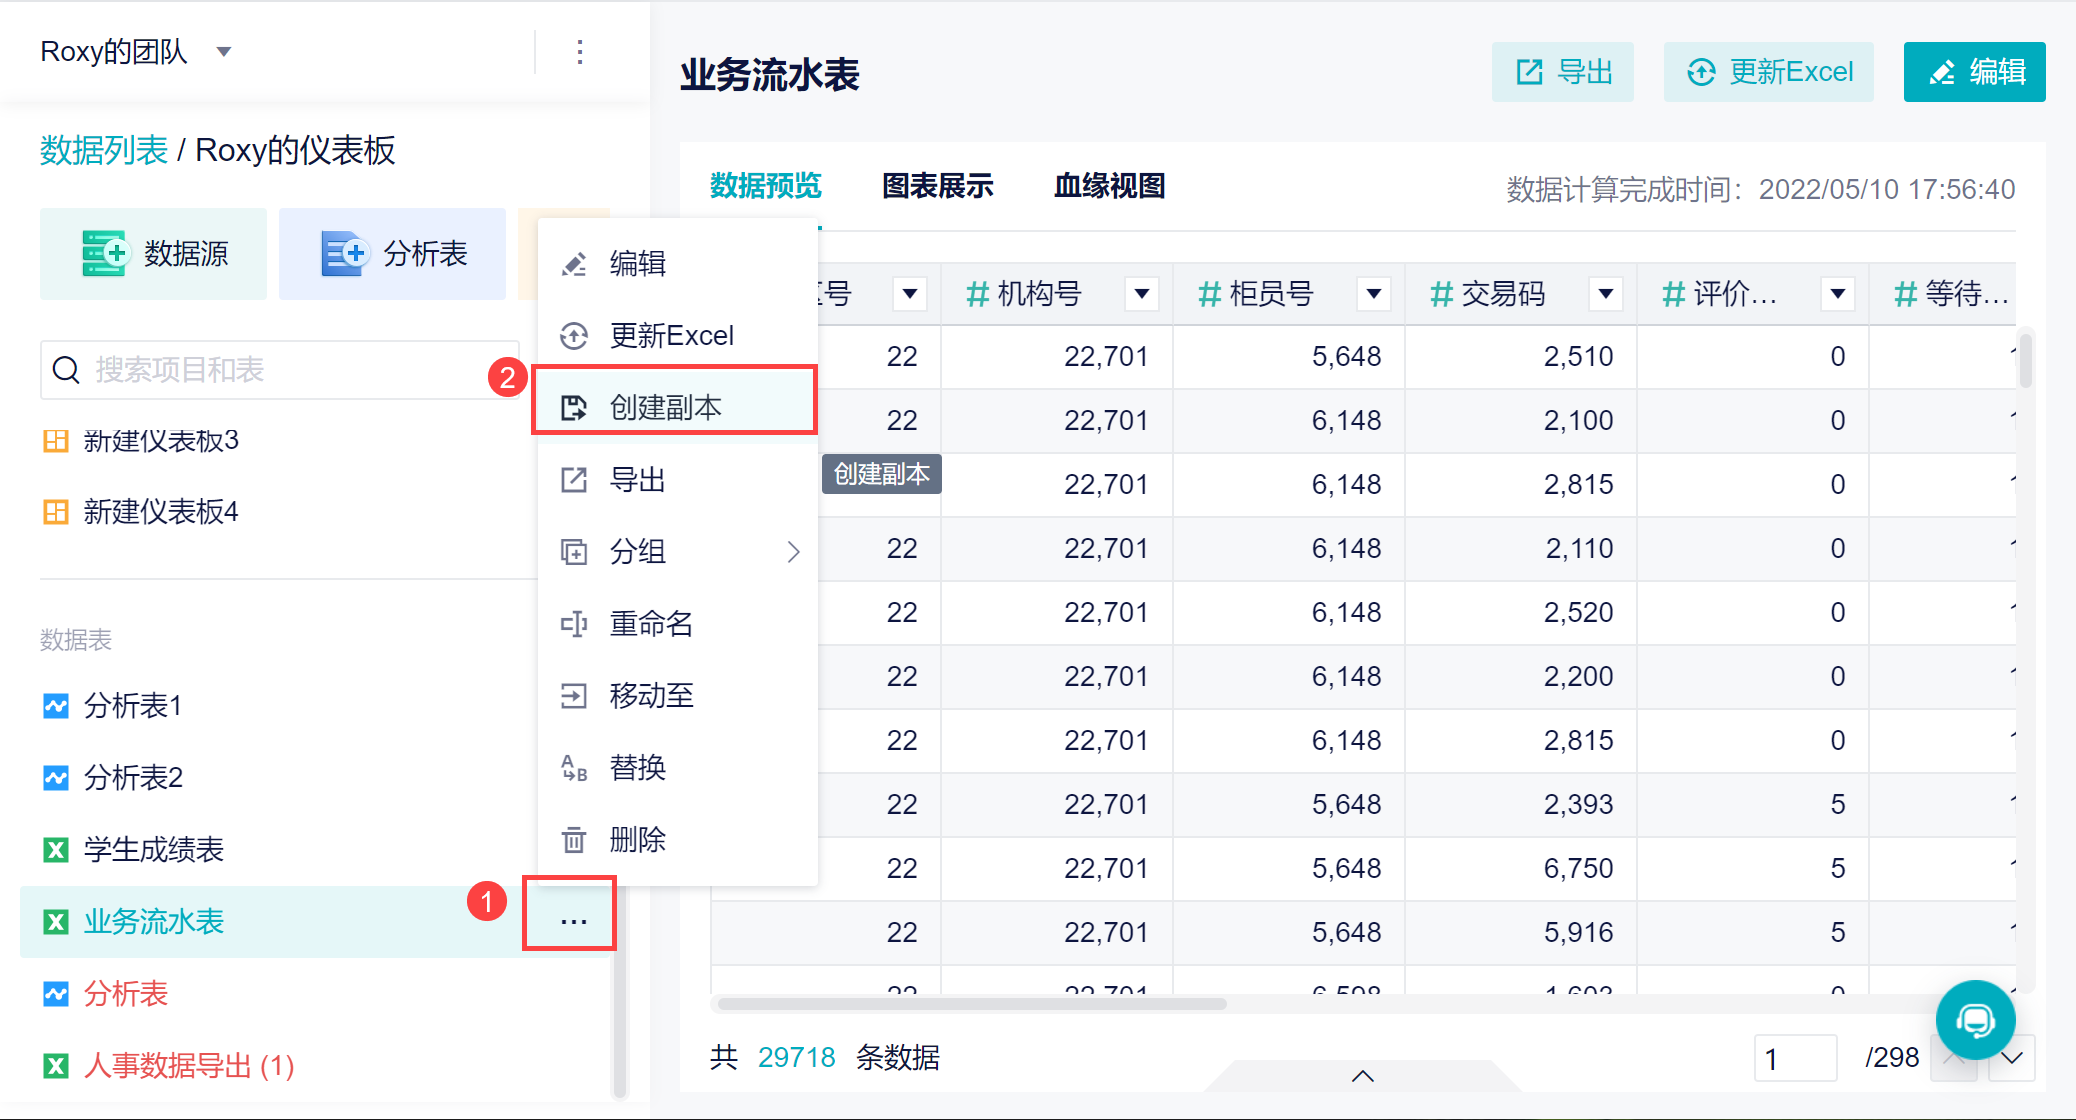Click the 更新Excel button at top

click(1769, 72)
